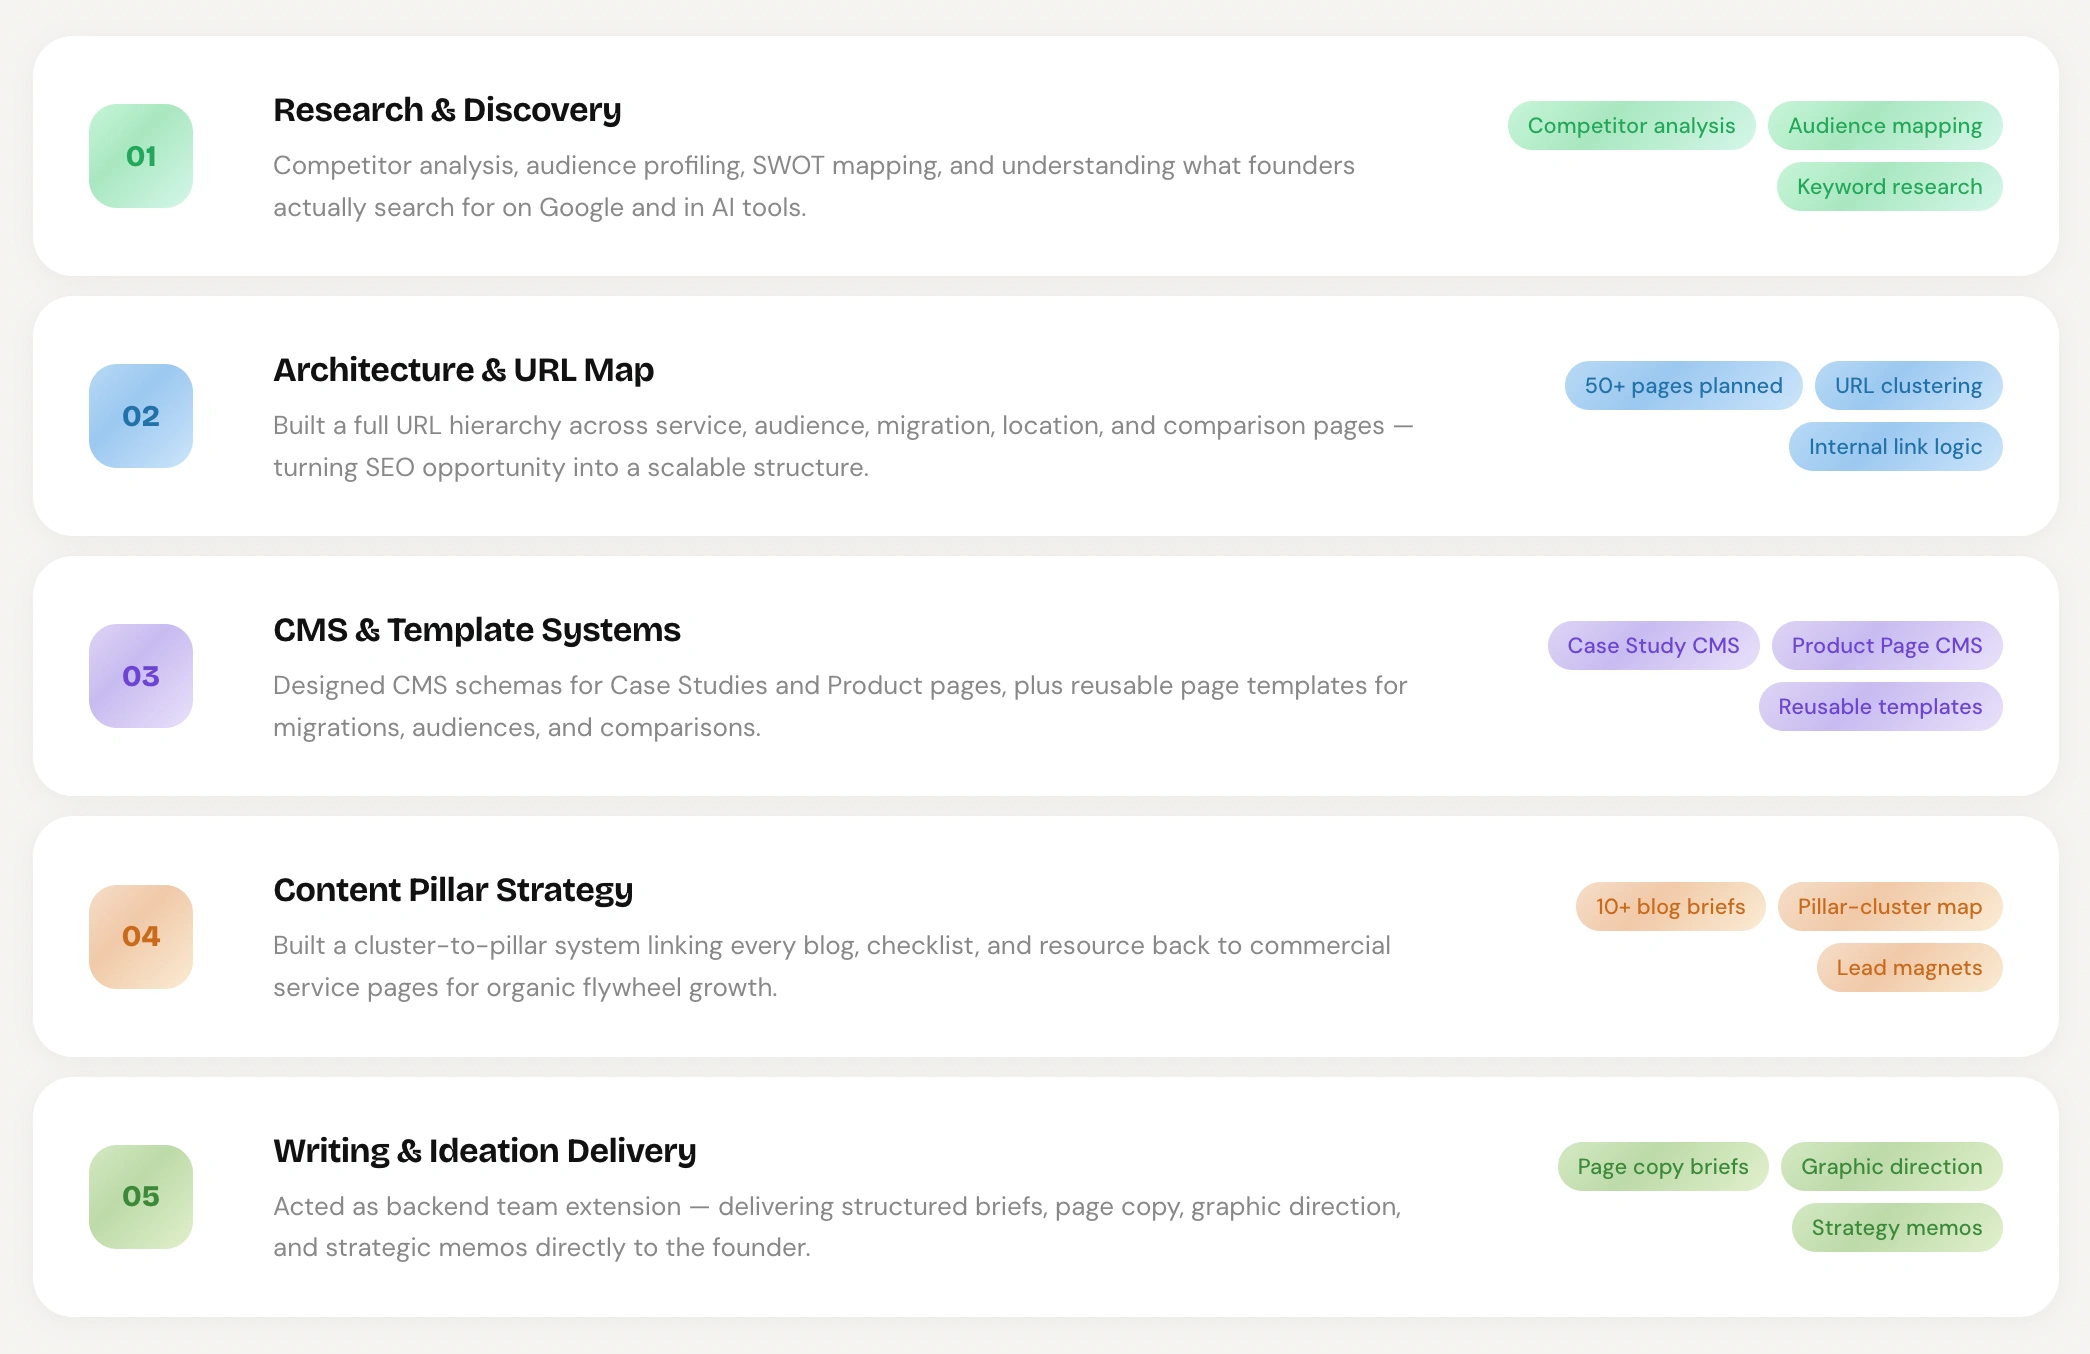Select the Audience mapping tag
This screenshot has width=2090, height=1354.
[x=1884, y=126]
